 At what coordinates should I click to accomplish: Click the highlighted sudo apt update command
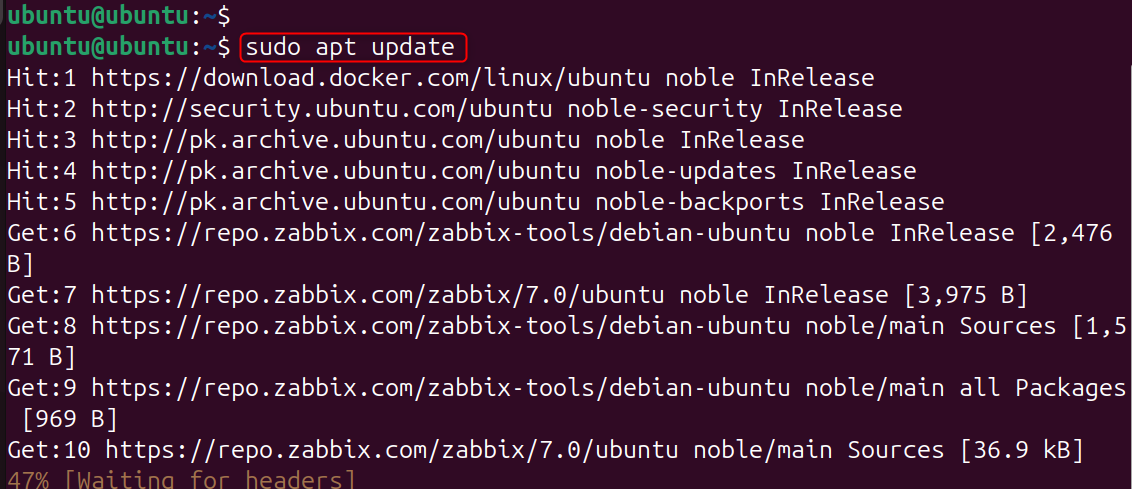click(x=354, y=47)
